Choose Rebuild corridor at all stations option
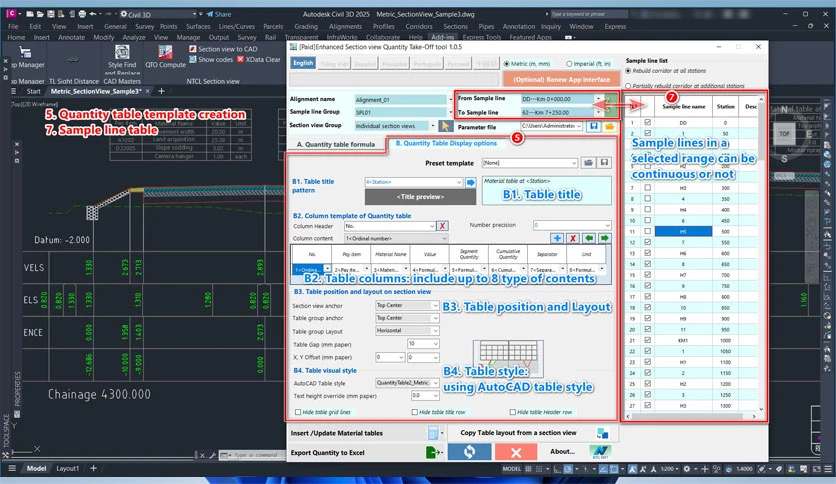Viewport: 836px width, 484px height. pos(628,70)
